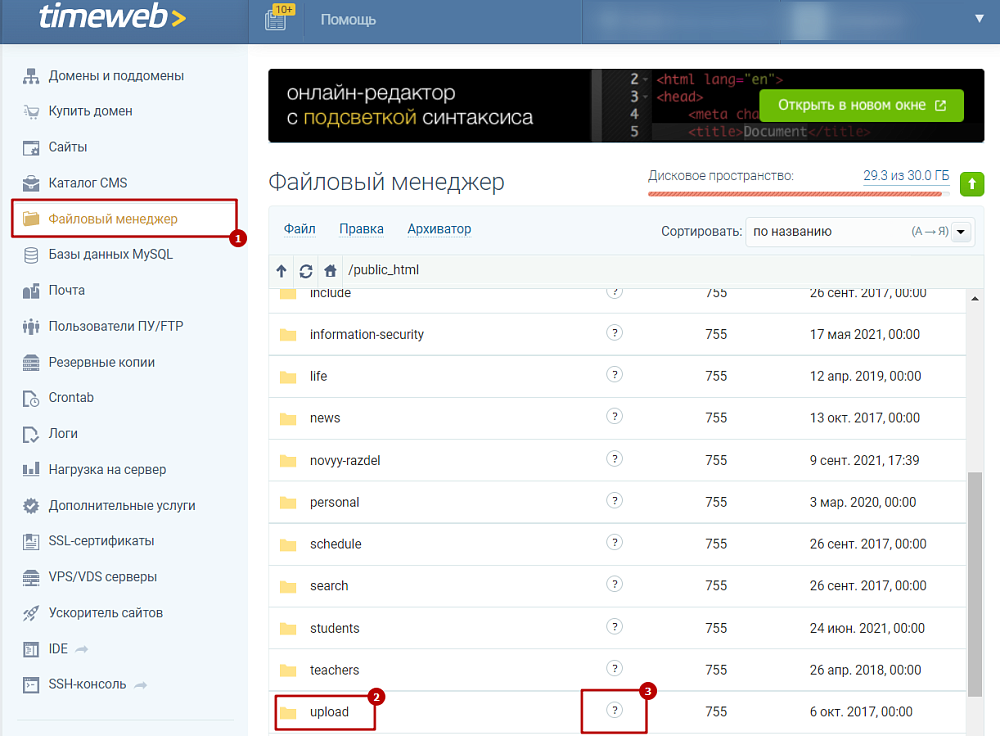The width and height of the screenshot is (1000, 736).
Task: Click the Помощь link in header
Action: tap(348, 19)
